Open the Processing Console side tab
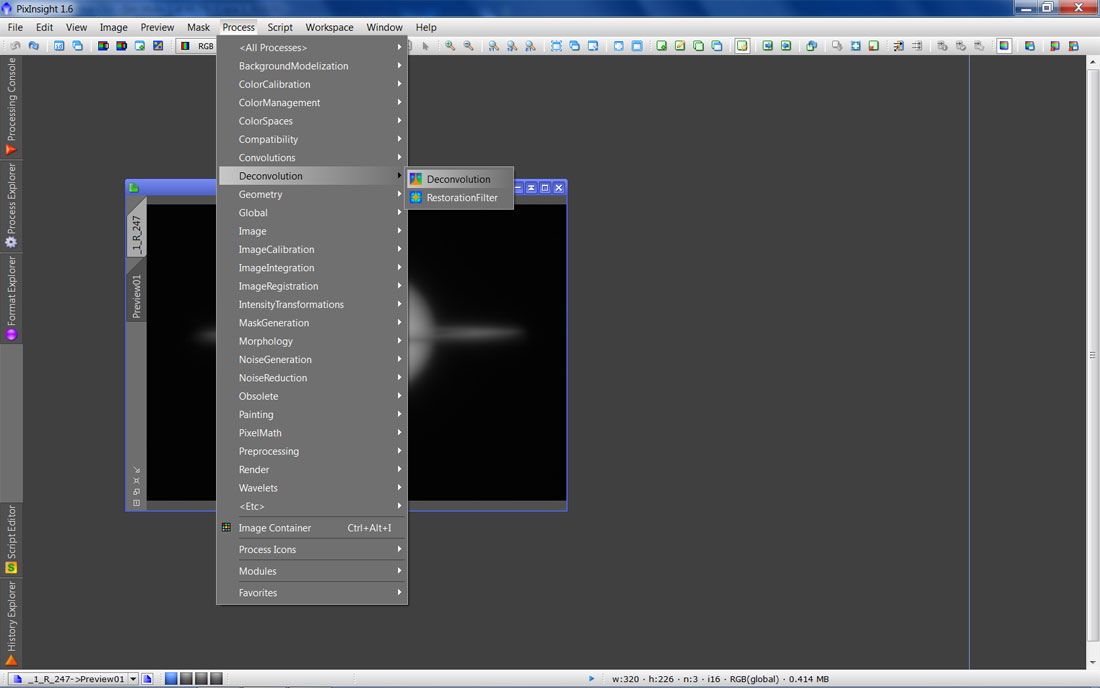 [11, 107]
